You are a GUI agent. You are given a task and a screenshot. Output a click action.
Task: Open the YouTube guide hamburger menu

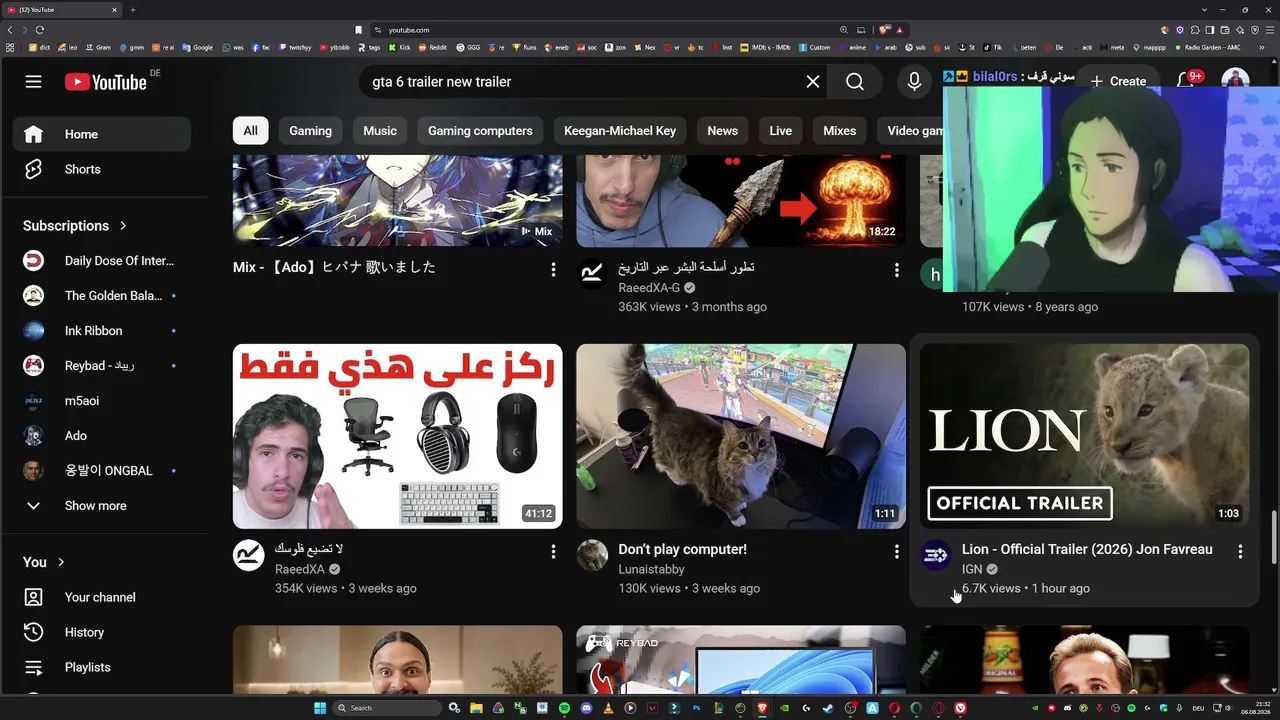tap(34, 82)
